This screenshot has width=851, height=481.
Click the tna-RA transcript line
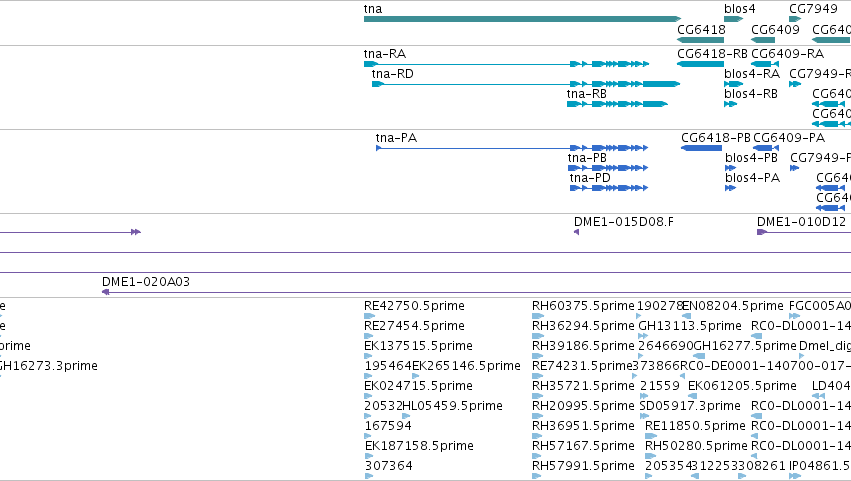point(506,64)
